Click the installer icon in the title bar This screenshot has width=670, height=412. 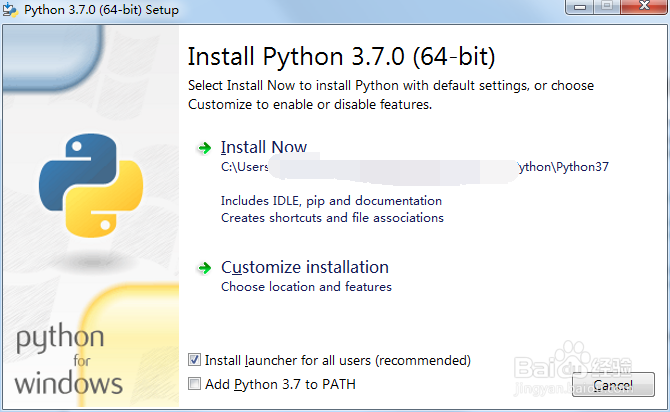11,10
